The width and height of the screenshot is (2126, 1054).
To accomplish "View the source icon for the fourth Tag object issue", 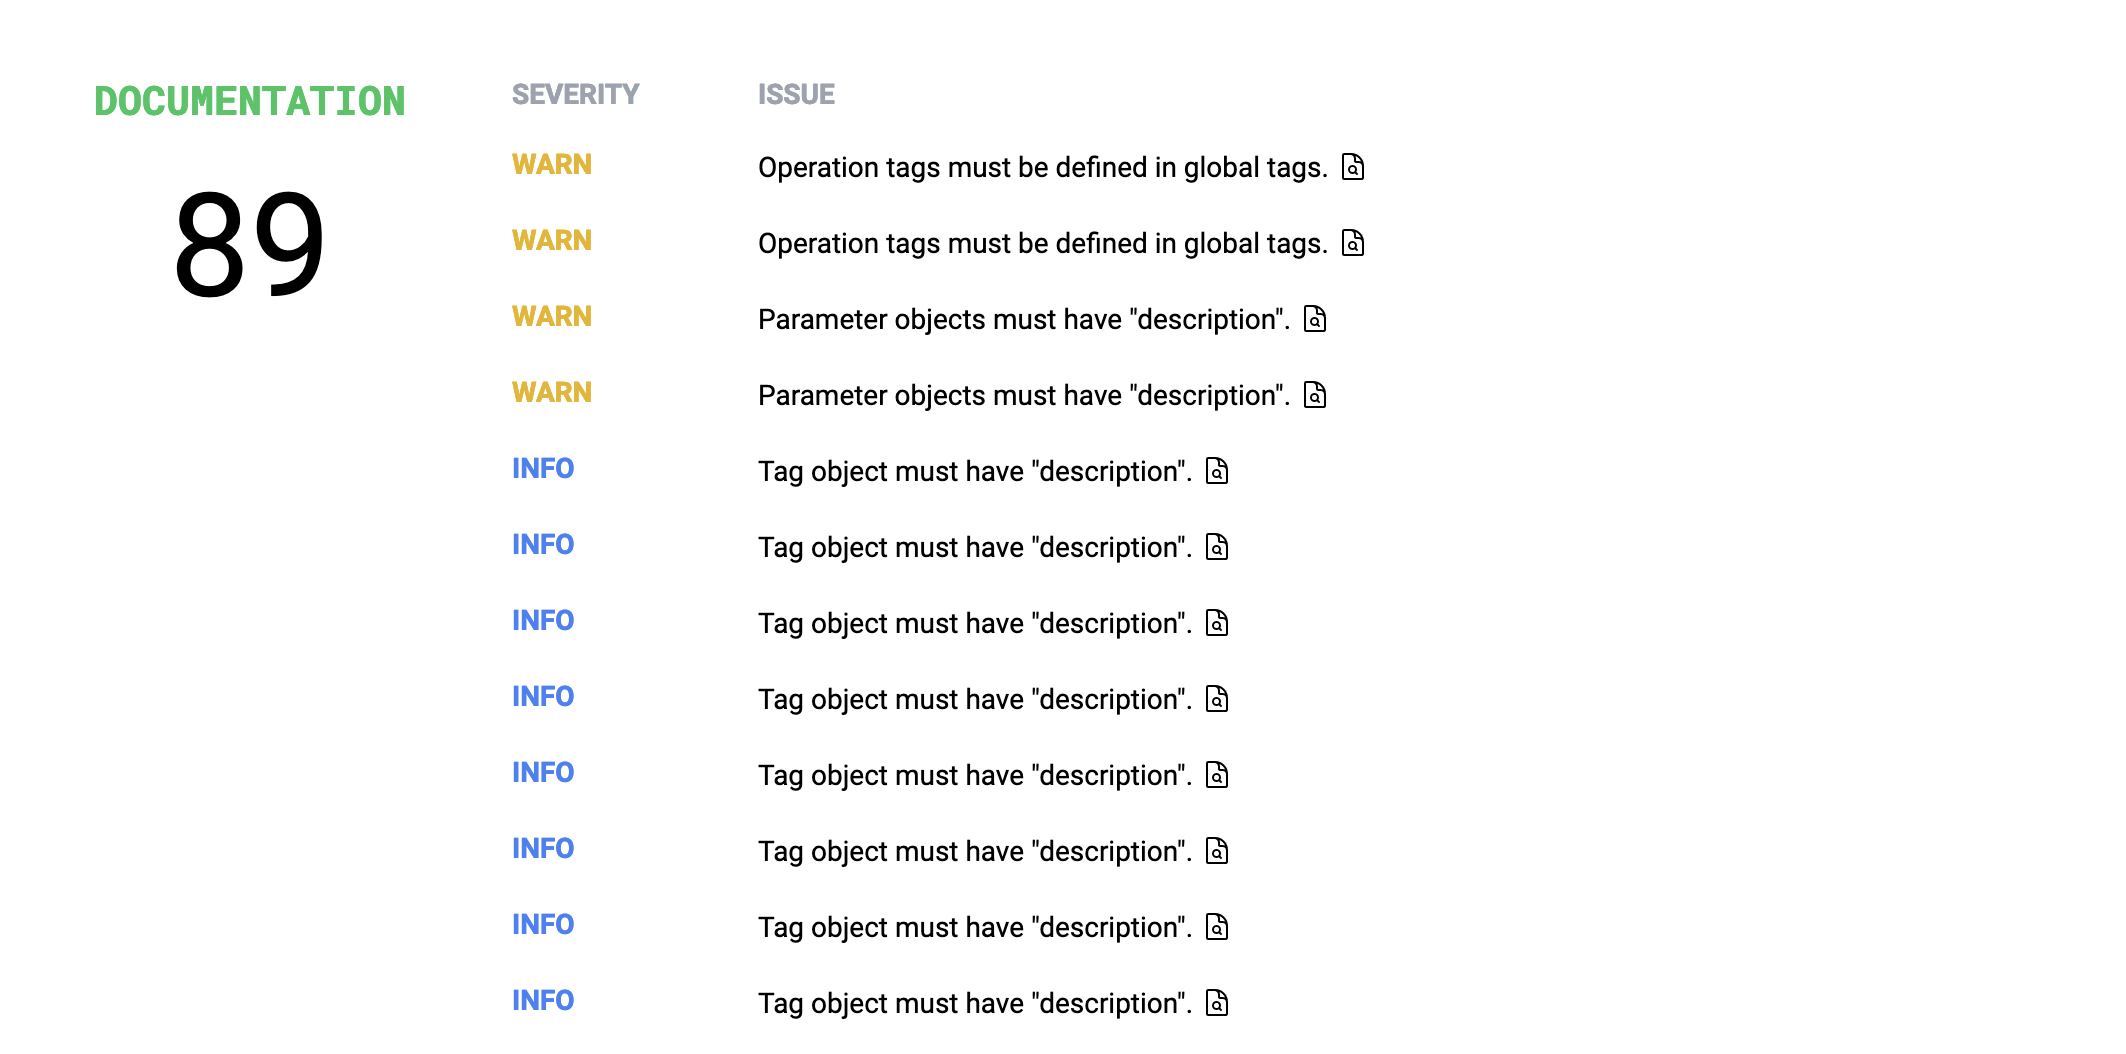I will (1217, 699).
